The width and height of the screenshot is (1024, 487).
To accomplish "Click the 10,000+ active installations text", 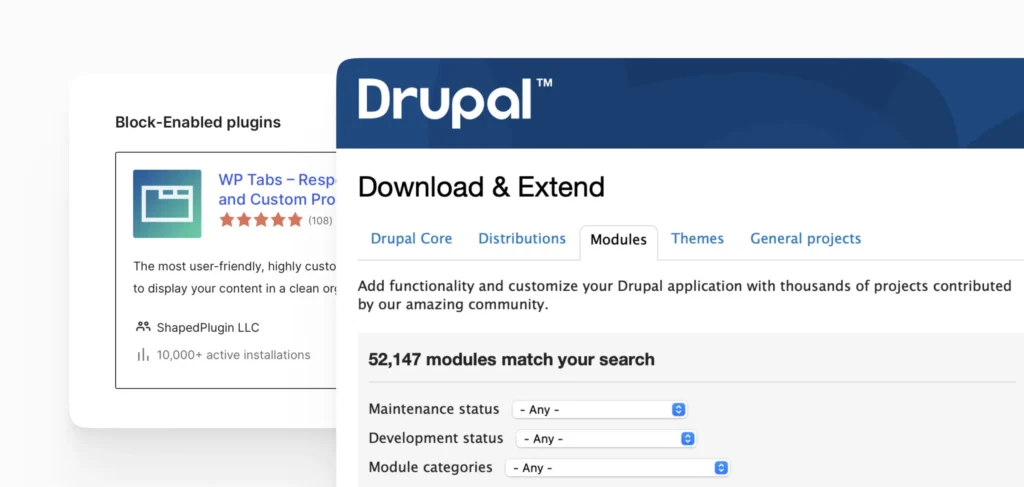I will tap(233, 355).
